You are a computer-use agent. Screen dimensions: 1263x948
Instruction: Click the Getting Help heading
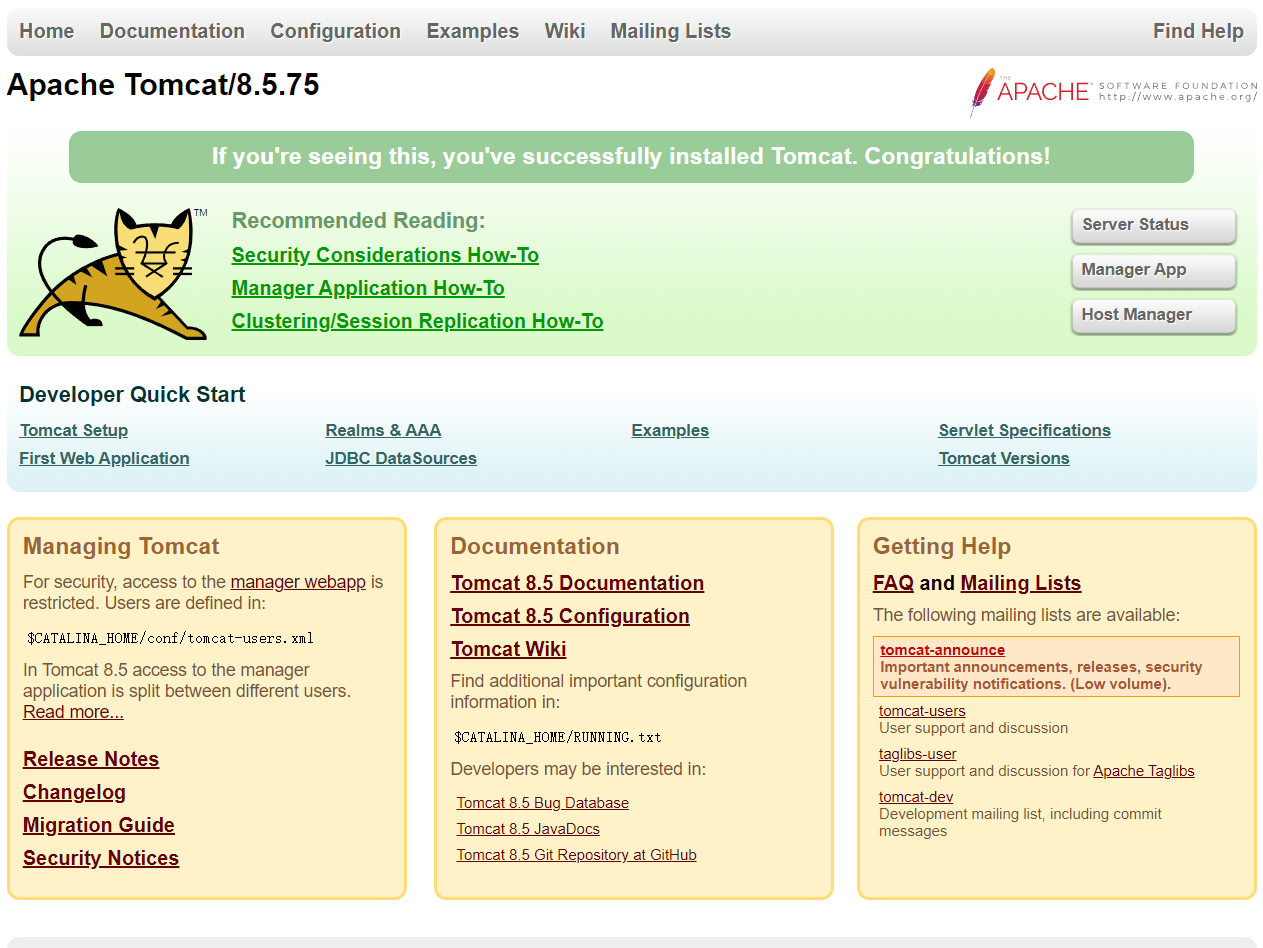coord(942,546)
